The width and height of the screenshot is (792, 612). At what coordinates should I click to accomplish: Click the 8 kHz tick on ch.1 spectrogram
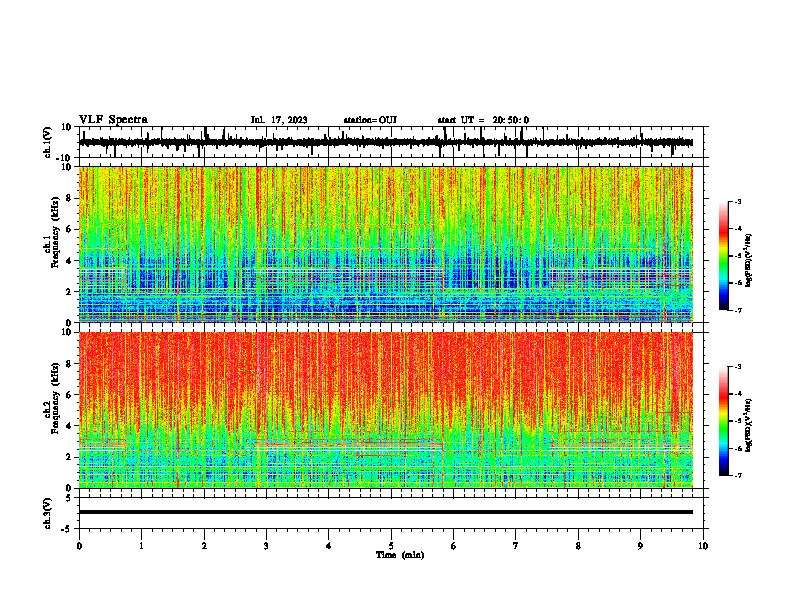69,198
